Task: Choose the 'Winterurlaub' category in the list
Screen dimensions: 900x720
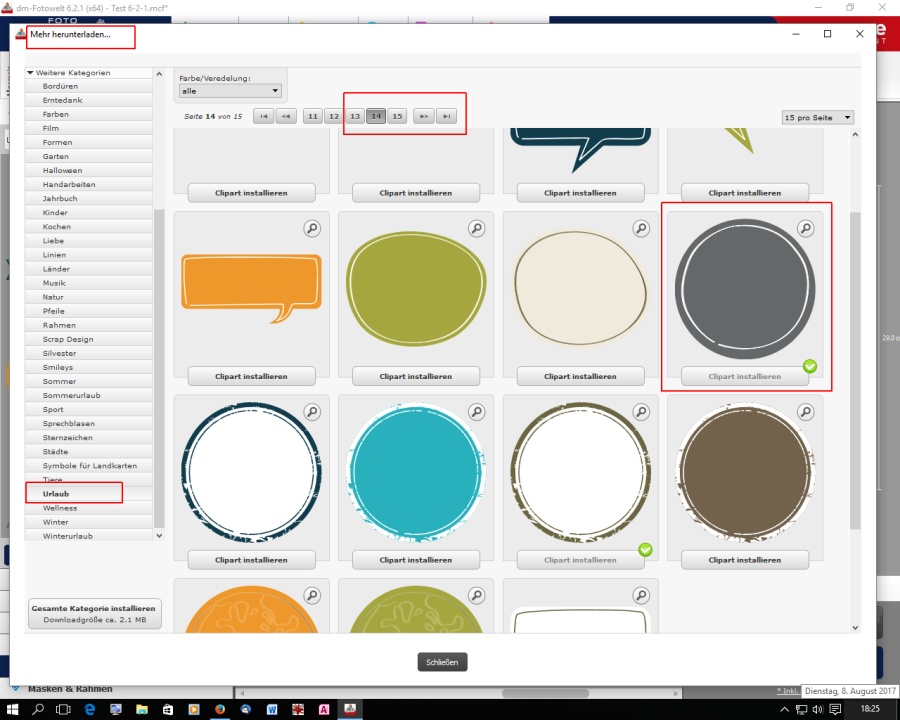Action: (x=68, y=536)
